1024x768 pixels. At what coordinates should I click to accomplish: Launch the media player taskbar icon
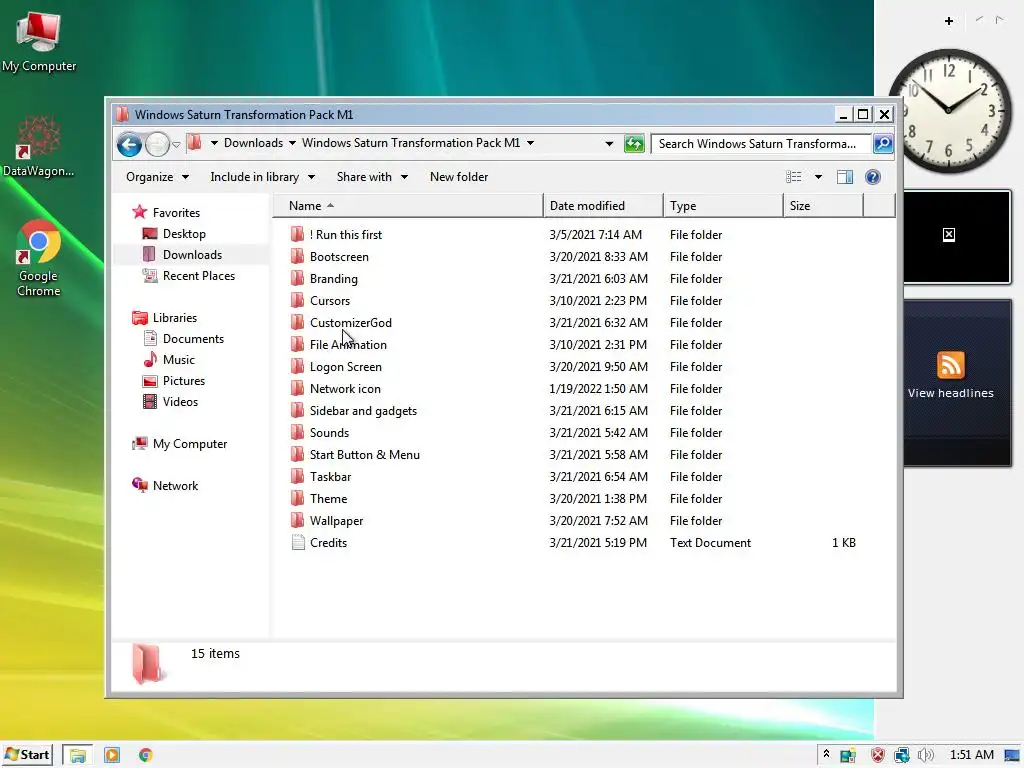[112, 756]
